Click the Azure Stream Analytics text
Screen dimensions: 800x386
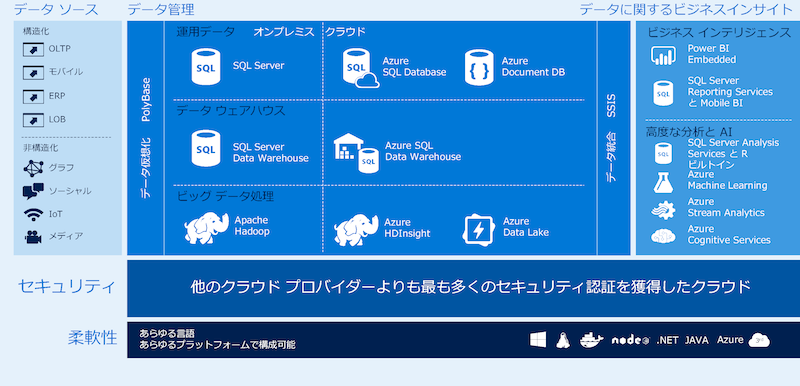pos(726,207)
